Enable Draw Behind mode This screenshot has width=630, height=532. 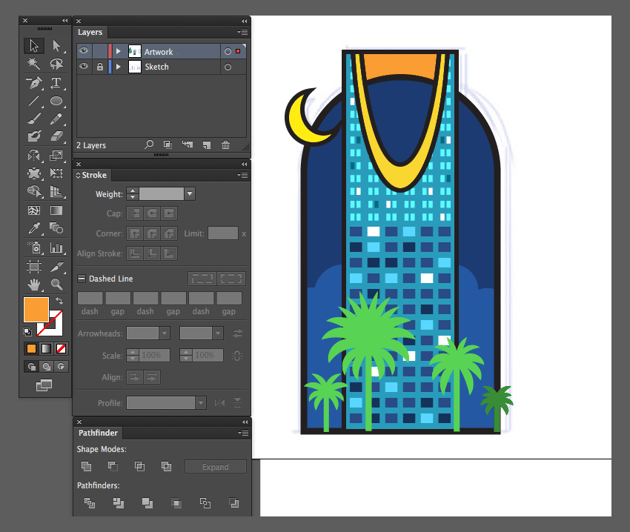[46, 366]
